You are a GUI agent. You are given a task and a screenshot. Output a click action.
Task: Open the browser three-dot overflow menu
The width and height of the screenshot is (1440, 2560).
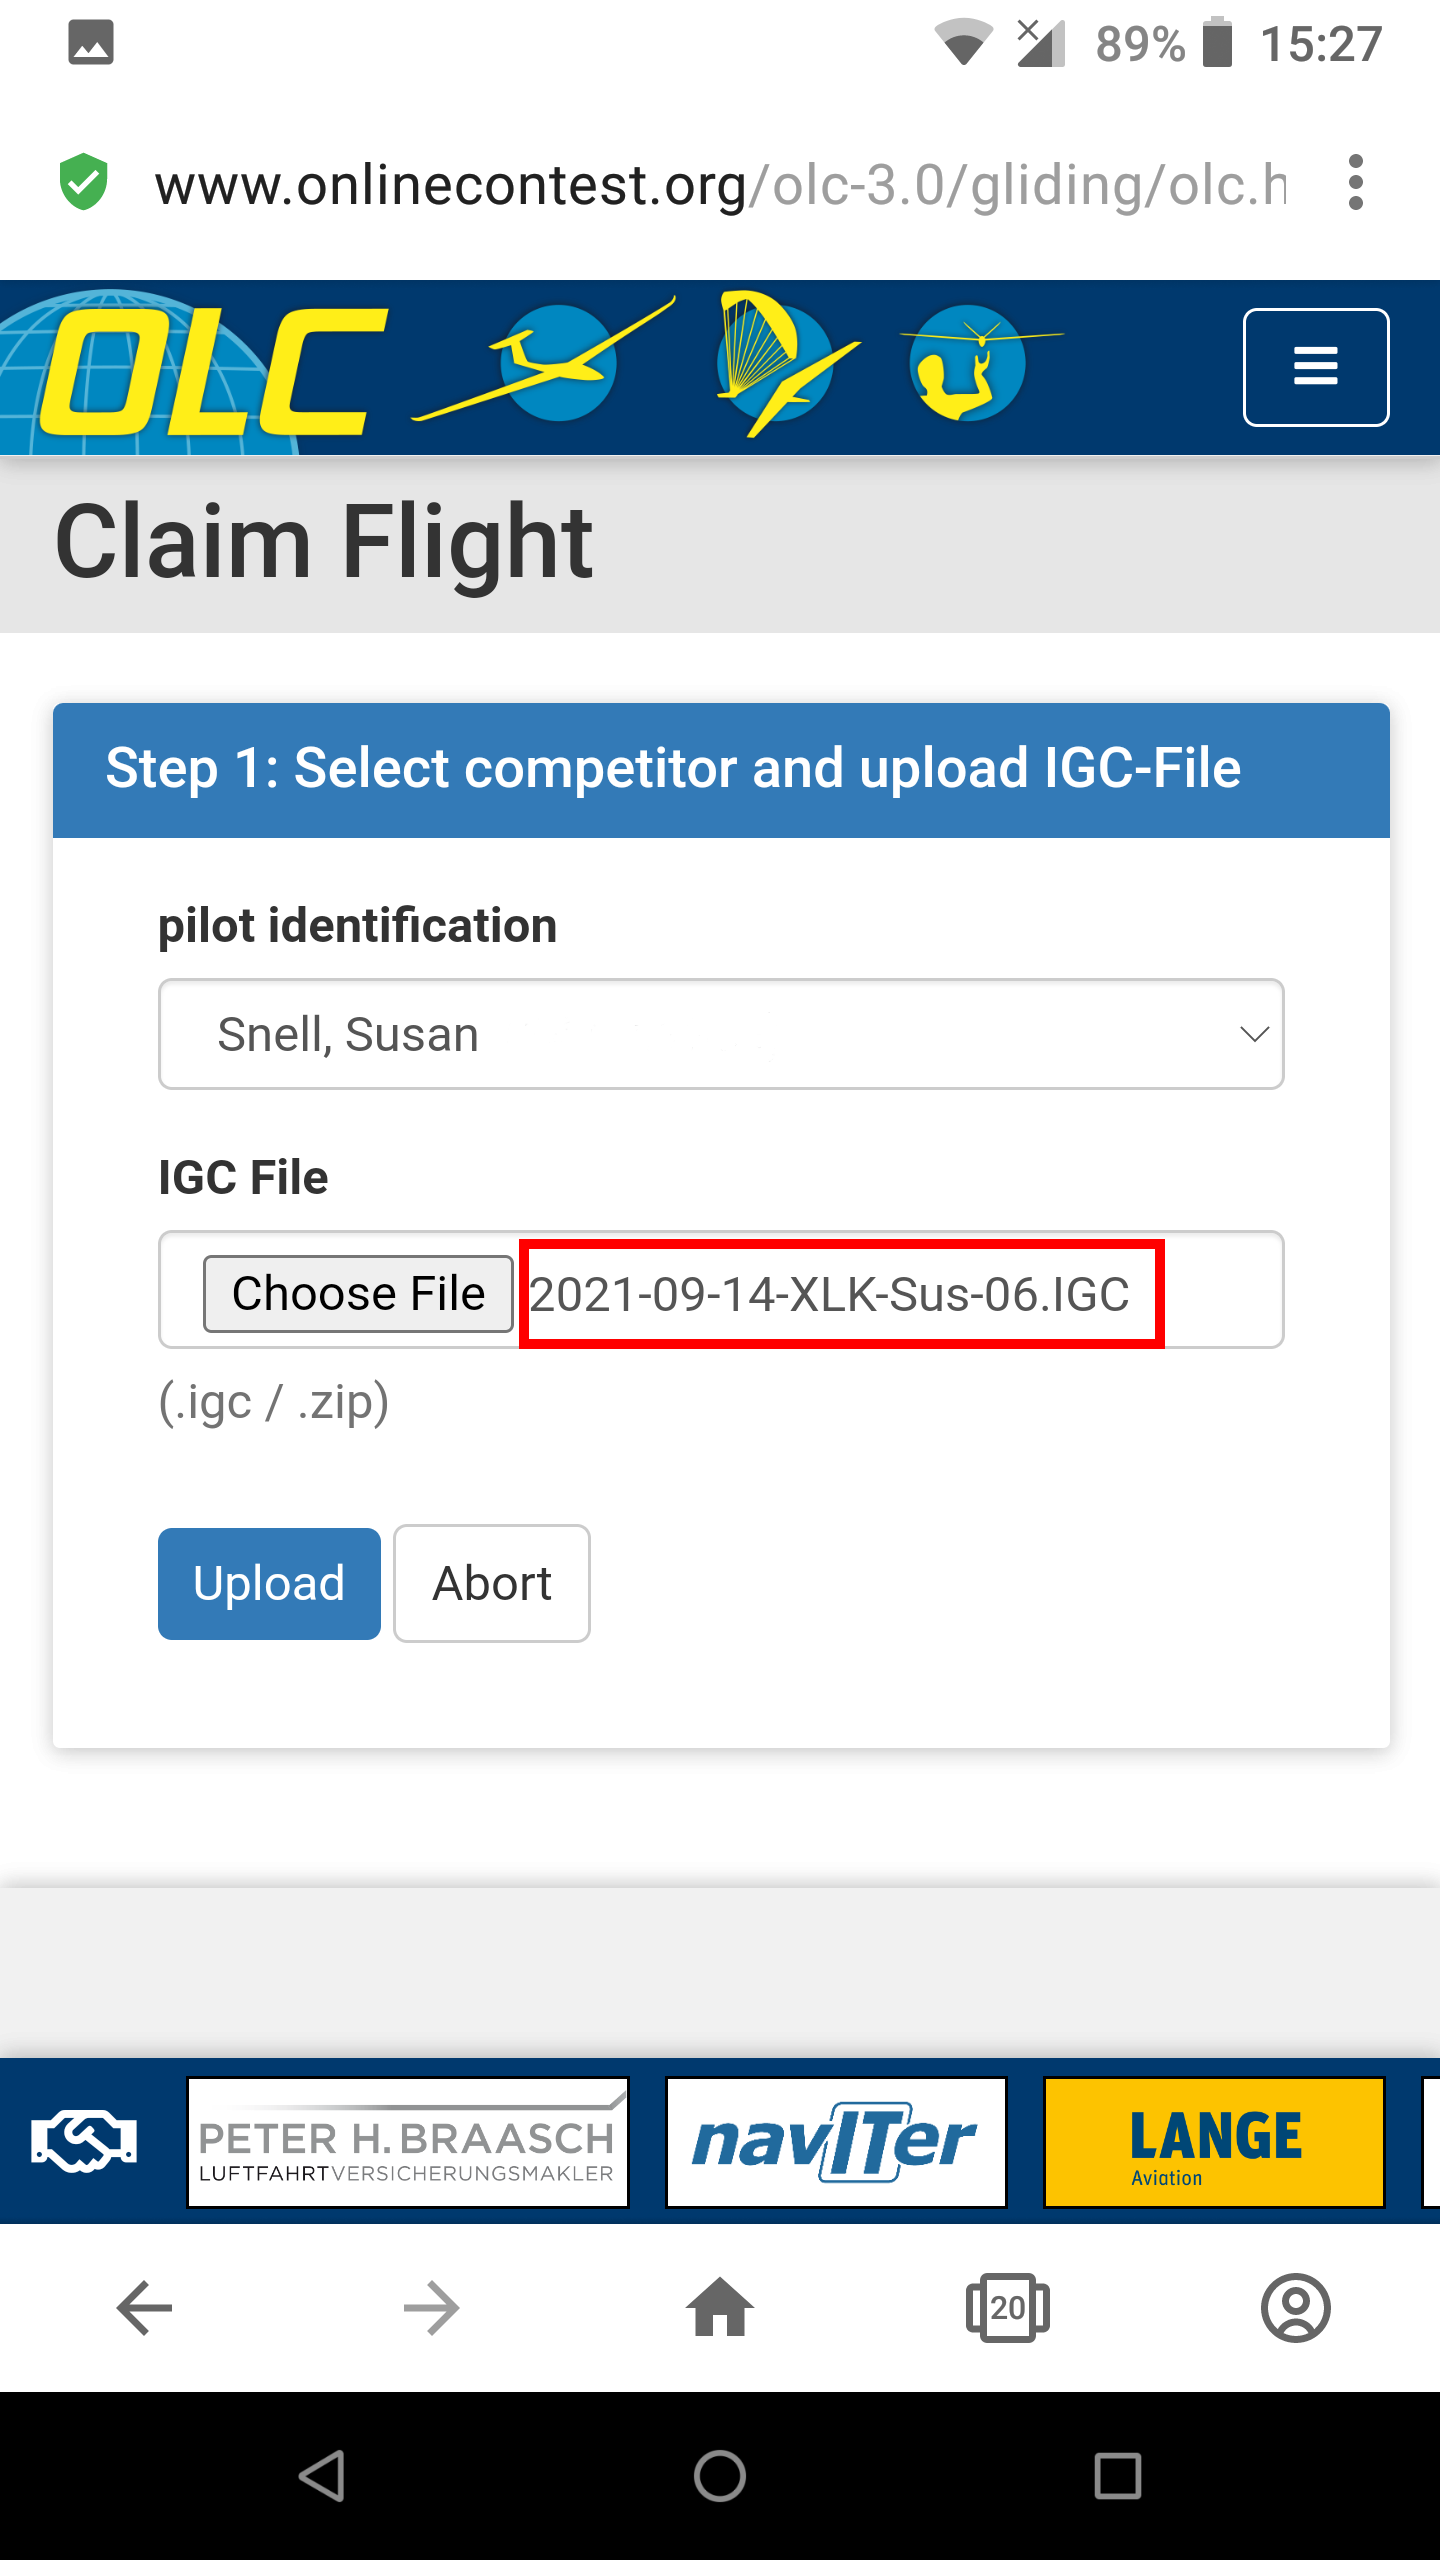[x=1355, y=183]
